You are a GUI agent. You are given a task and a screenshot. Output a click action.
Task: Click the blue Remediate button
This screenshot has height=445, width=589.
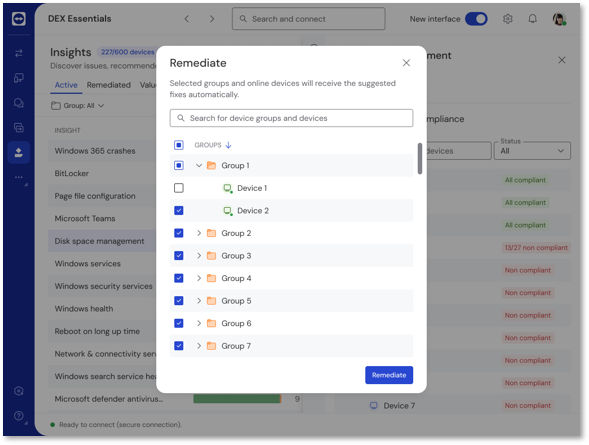point(389,375)
